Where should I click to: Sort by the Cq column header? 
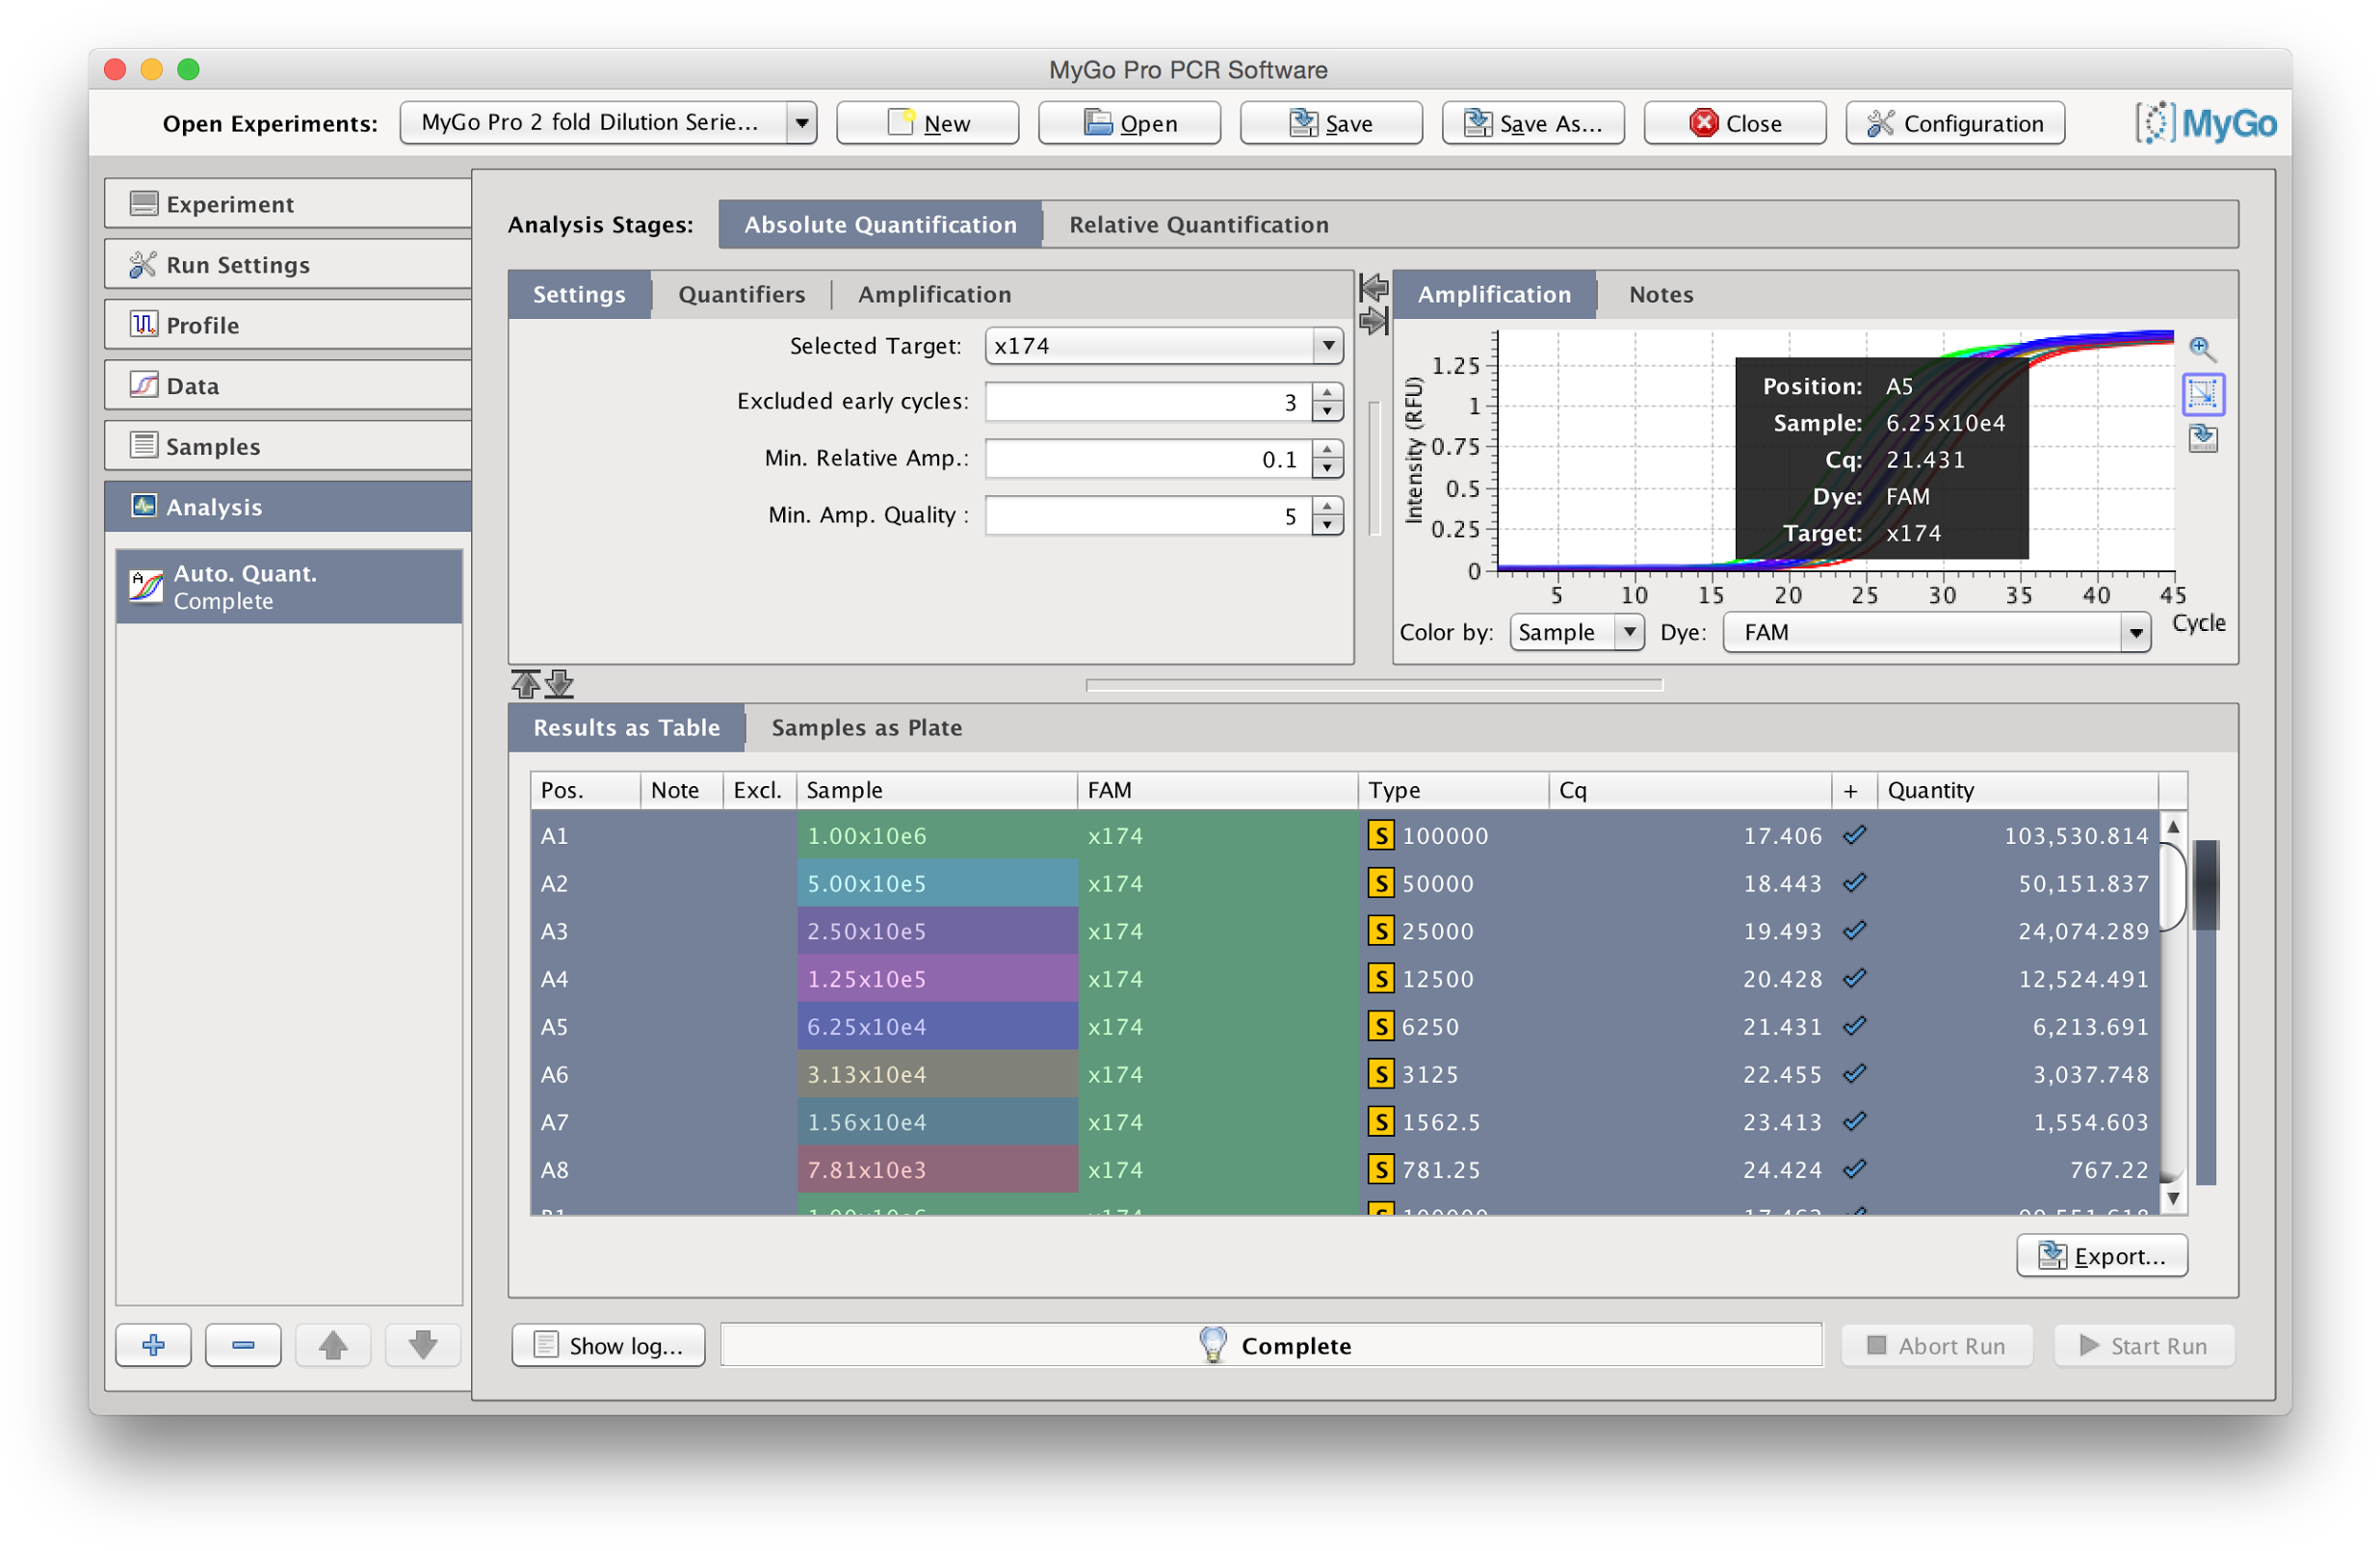1690,790
